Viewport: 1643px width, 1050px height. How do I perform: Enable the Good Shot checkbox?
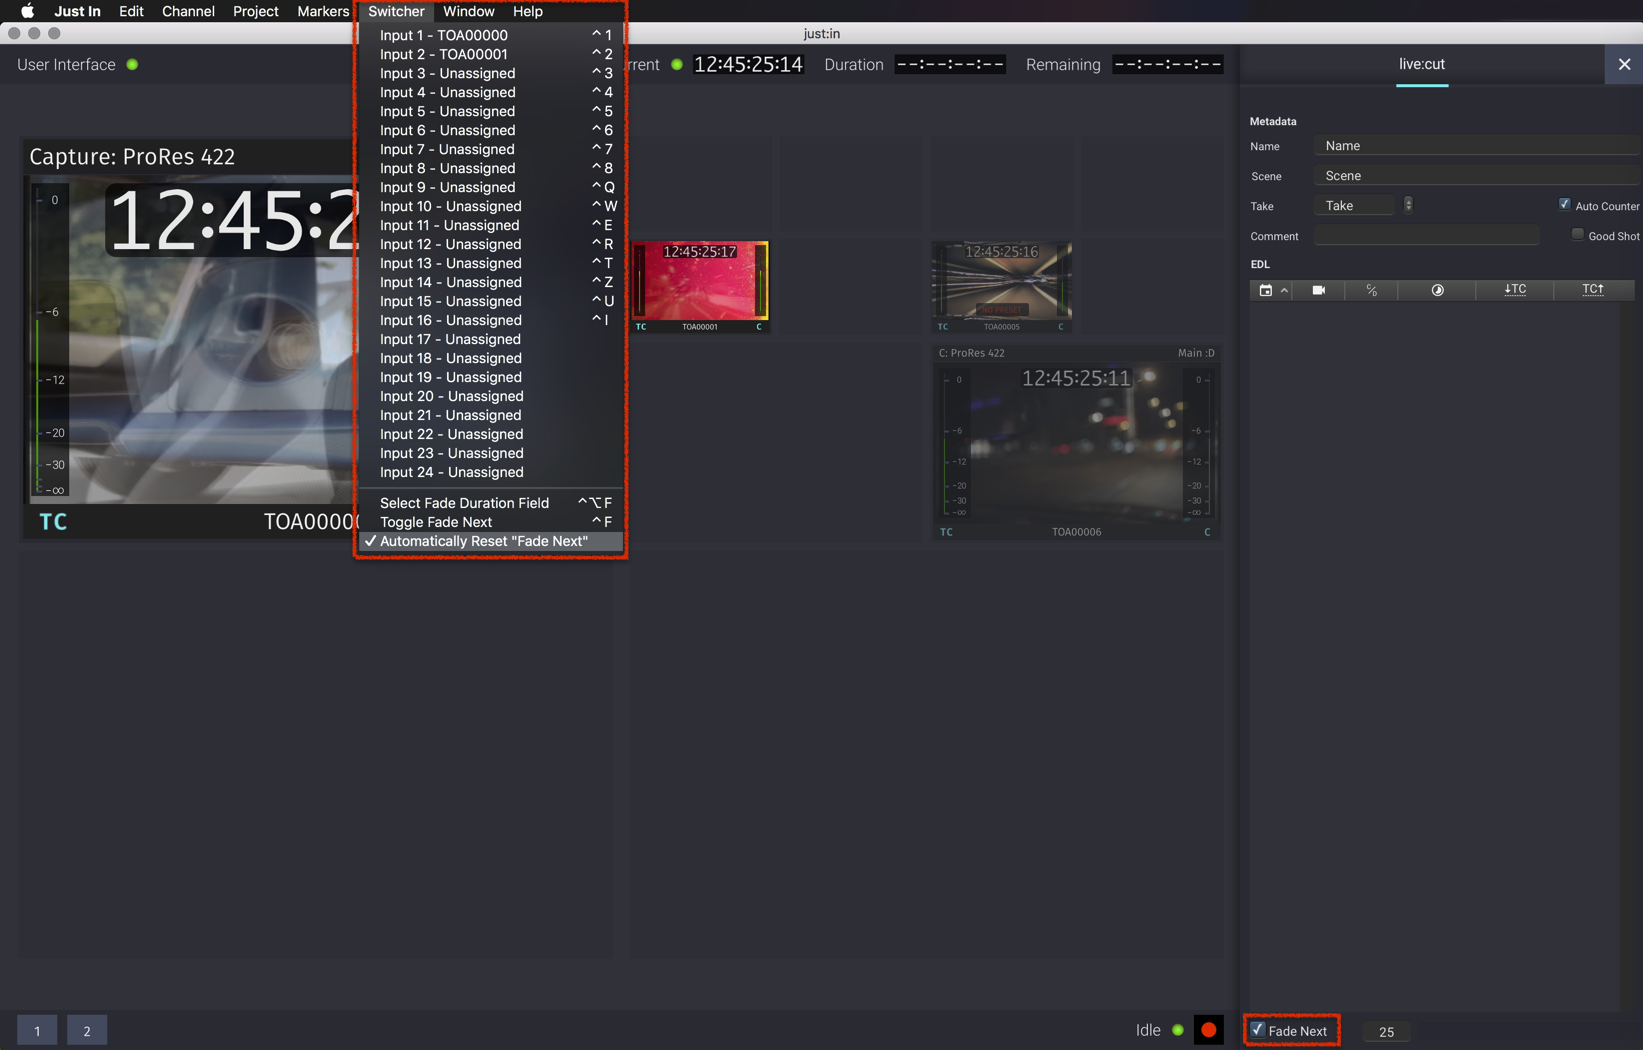(x=1578, y=235)
